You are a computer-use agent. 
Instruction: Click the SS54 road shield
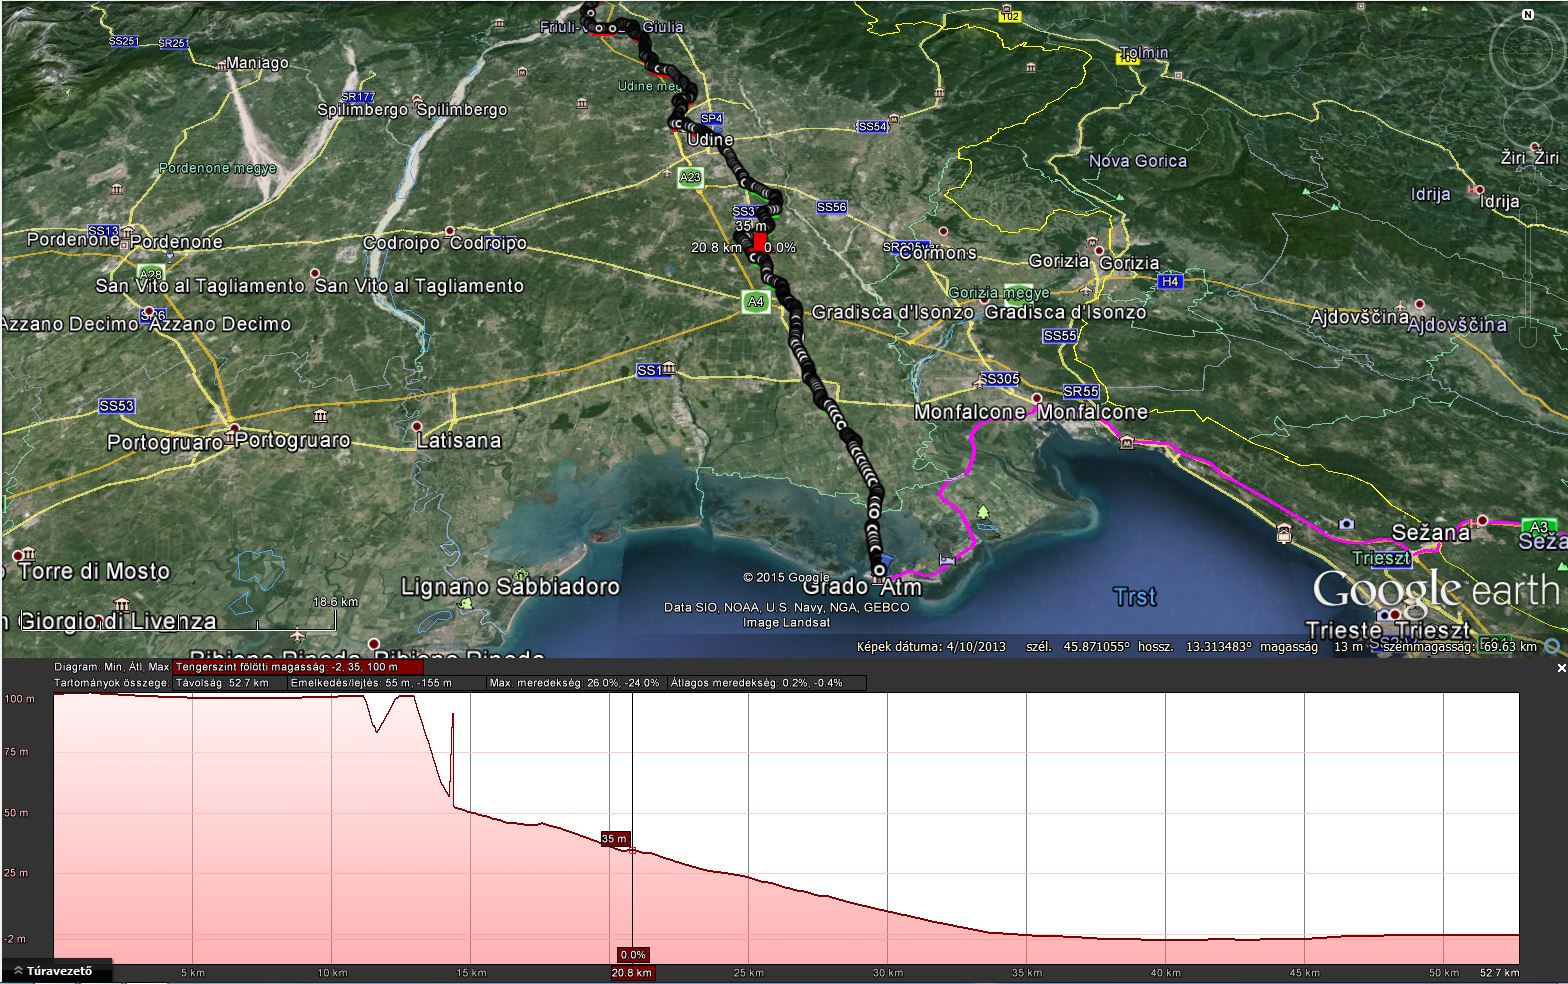(873, 127)
